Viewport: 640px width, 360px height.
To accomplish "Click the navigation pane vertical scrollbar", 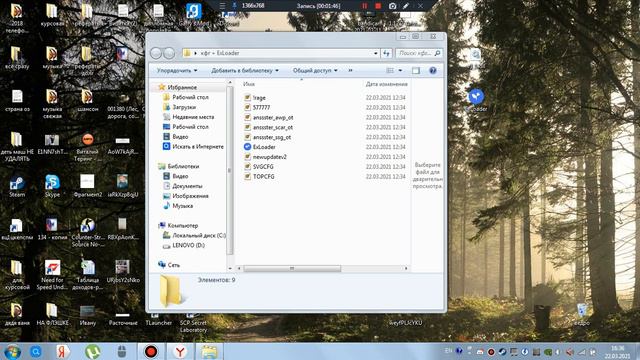I will click(x=229, y=170).
